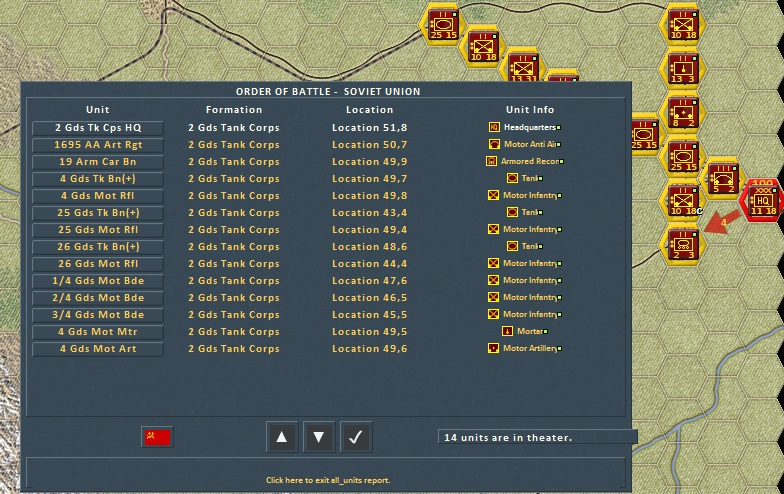Open the 25 Gds Mot Rfl unit entry
784x494 pixels.
click(x=98, y=230)
